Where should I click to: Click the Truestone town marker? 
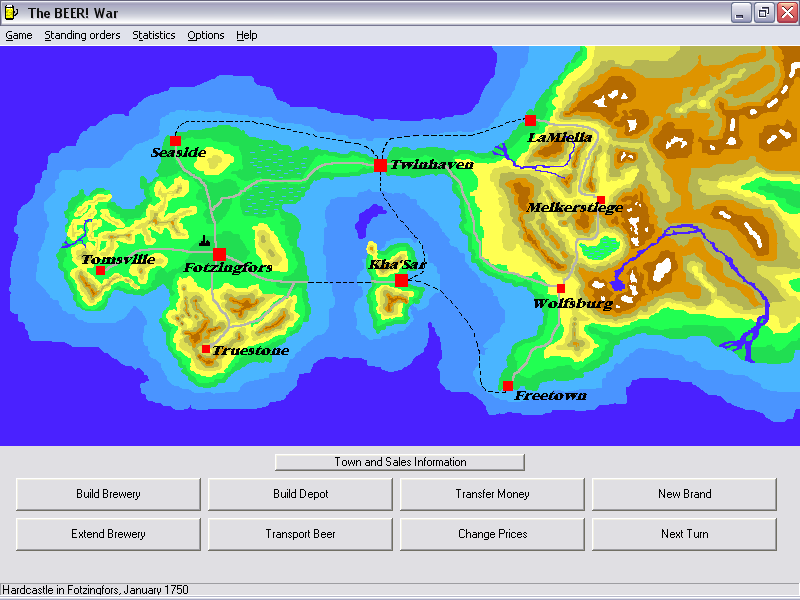pyautogui.click(x=206, y=349)
